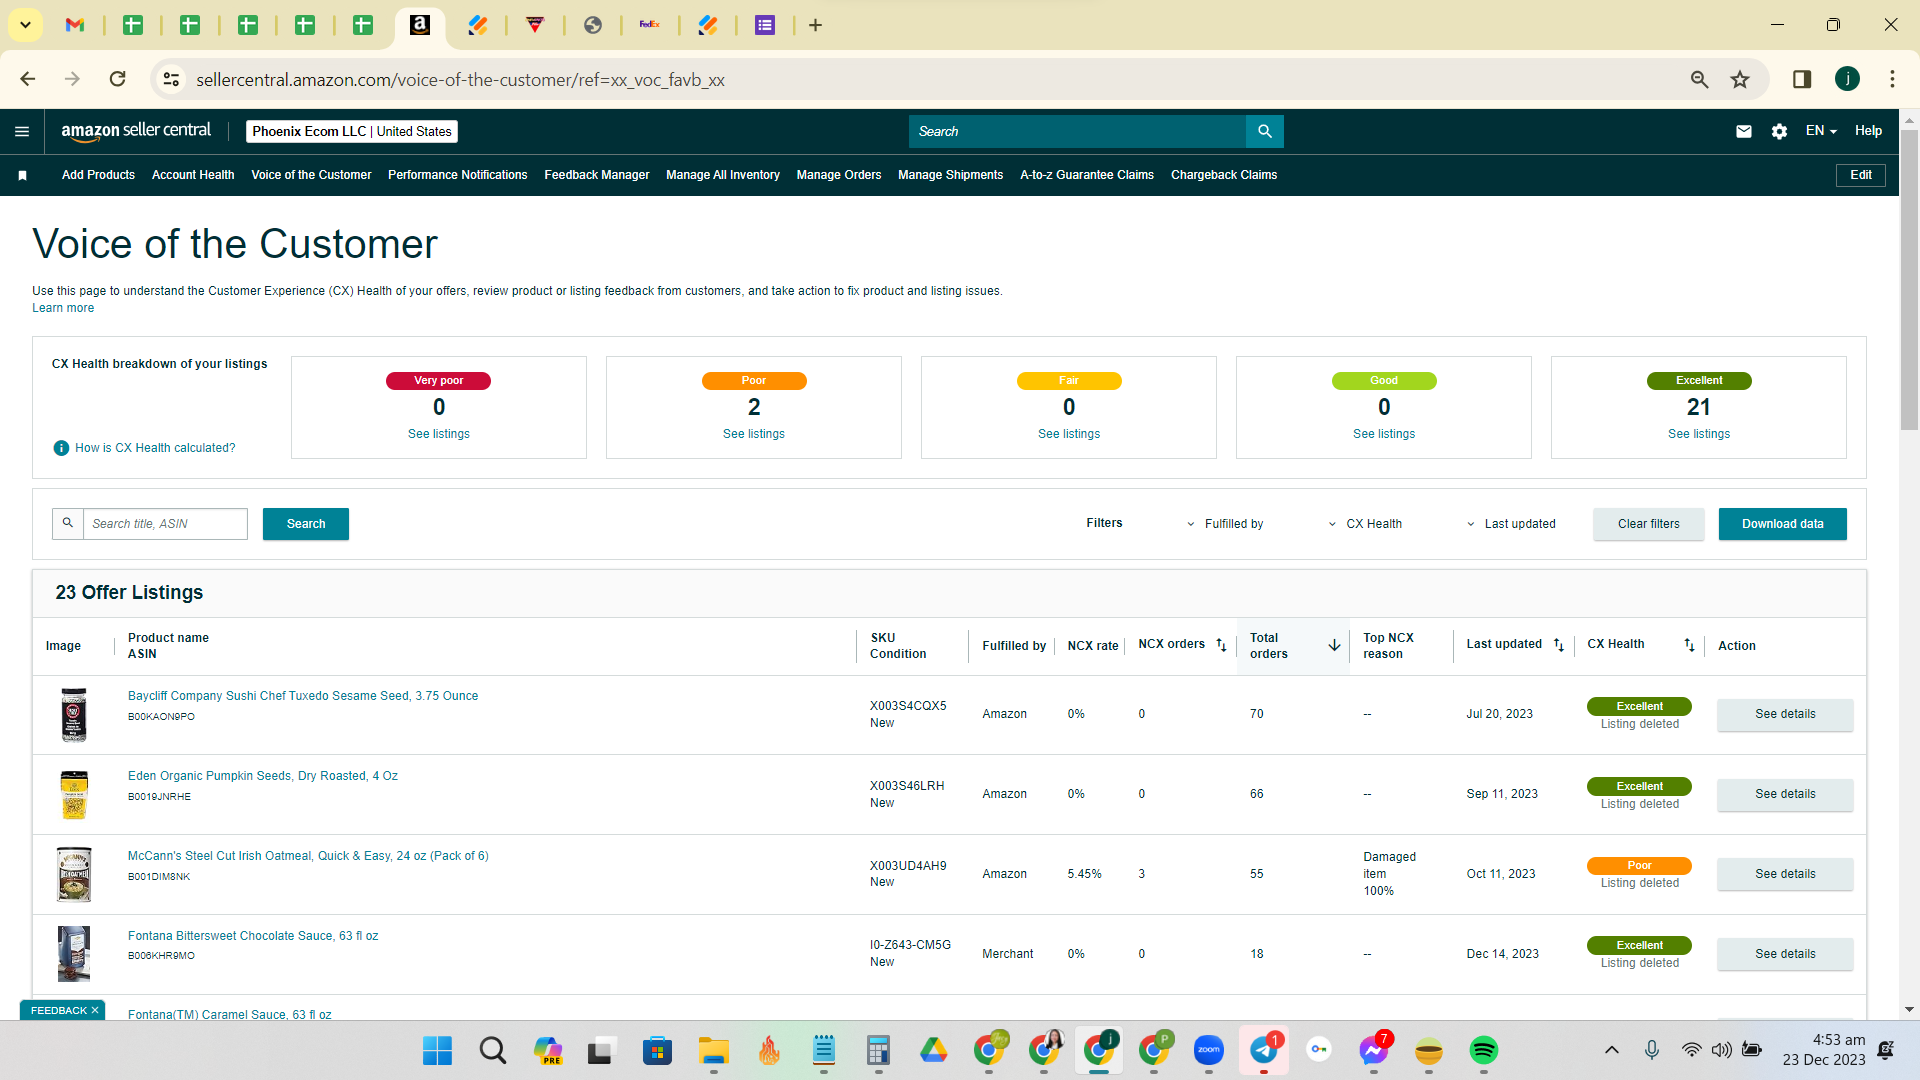Screen dimensions: 1920x1080
Task: Click the Windows Start button
Action: coord(437,1050)
